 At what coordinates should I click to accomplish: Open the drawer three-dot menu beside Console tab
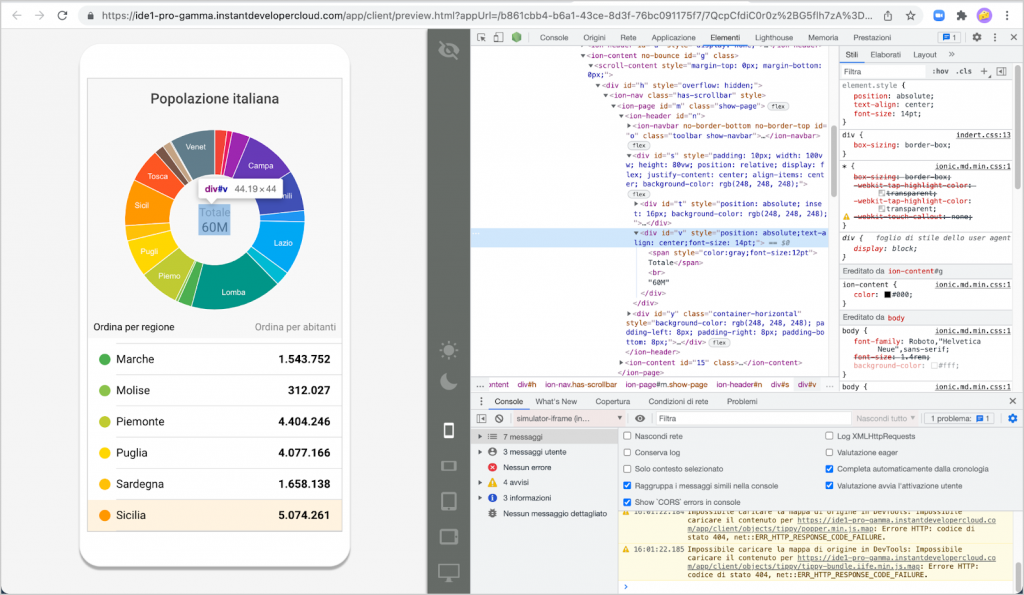click(481, 401)
